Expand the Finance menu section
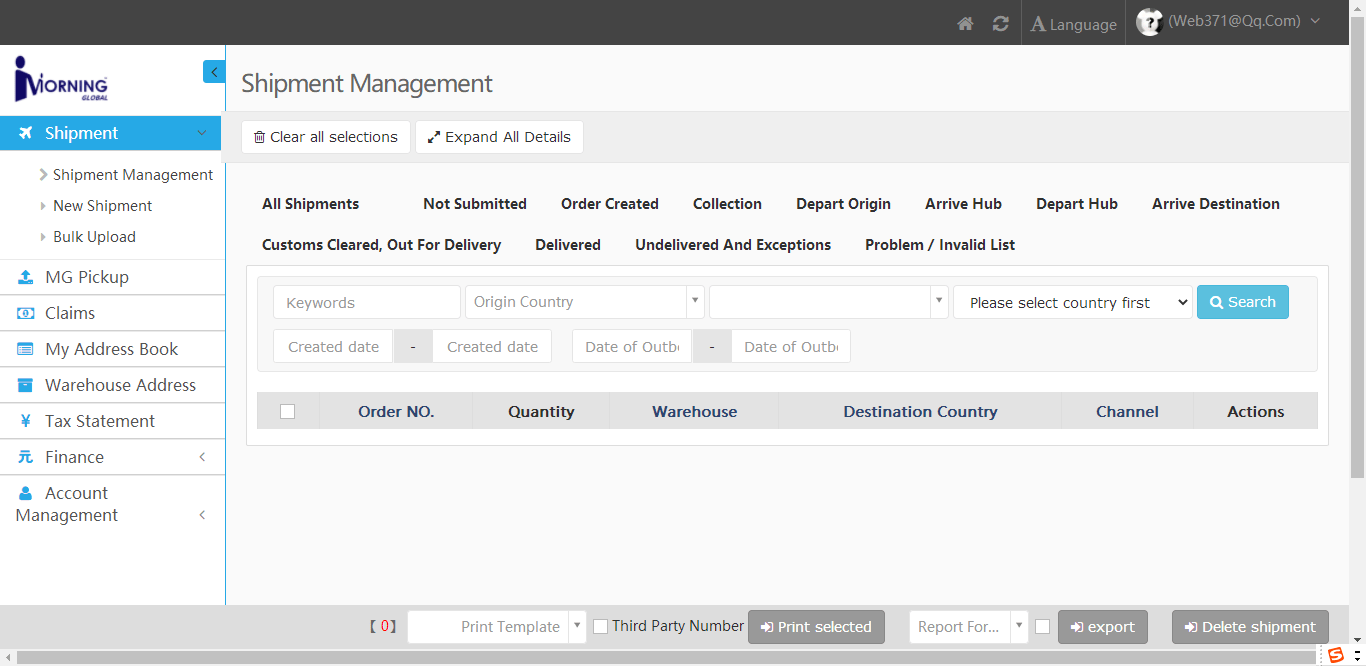The height and width of the screenshot is (666, 1366). point(110,457)
